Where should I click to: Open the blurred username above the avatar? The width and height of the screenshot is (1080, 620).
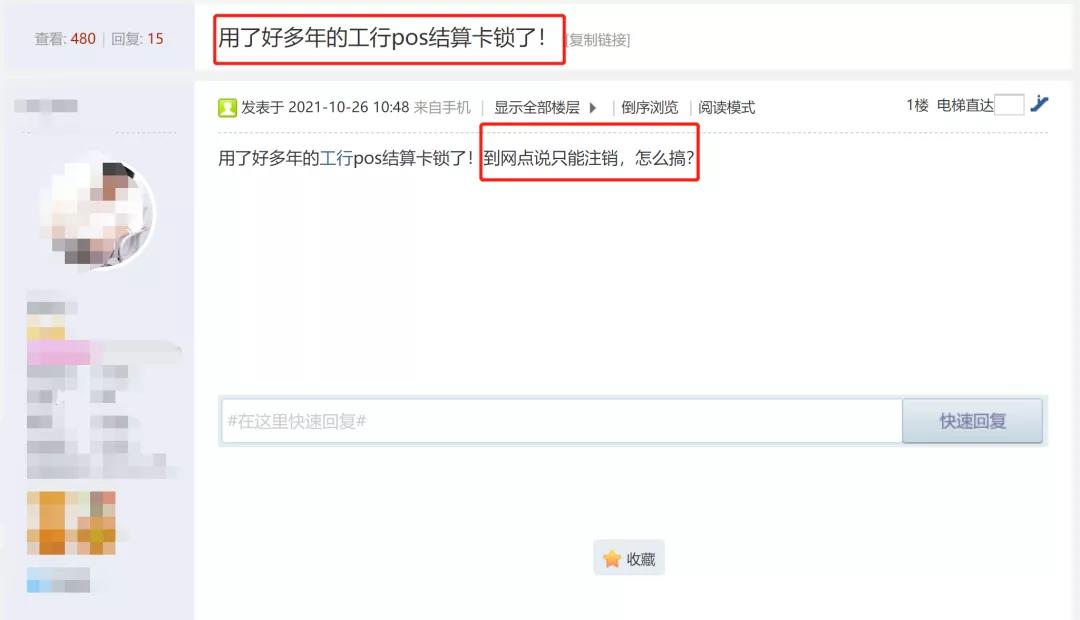pyautogui.click(x=46, y=106)
